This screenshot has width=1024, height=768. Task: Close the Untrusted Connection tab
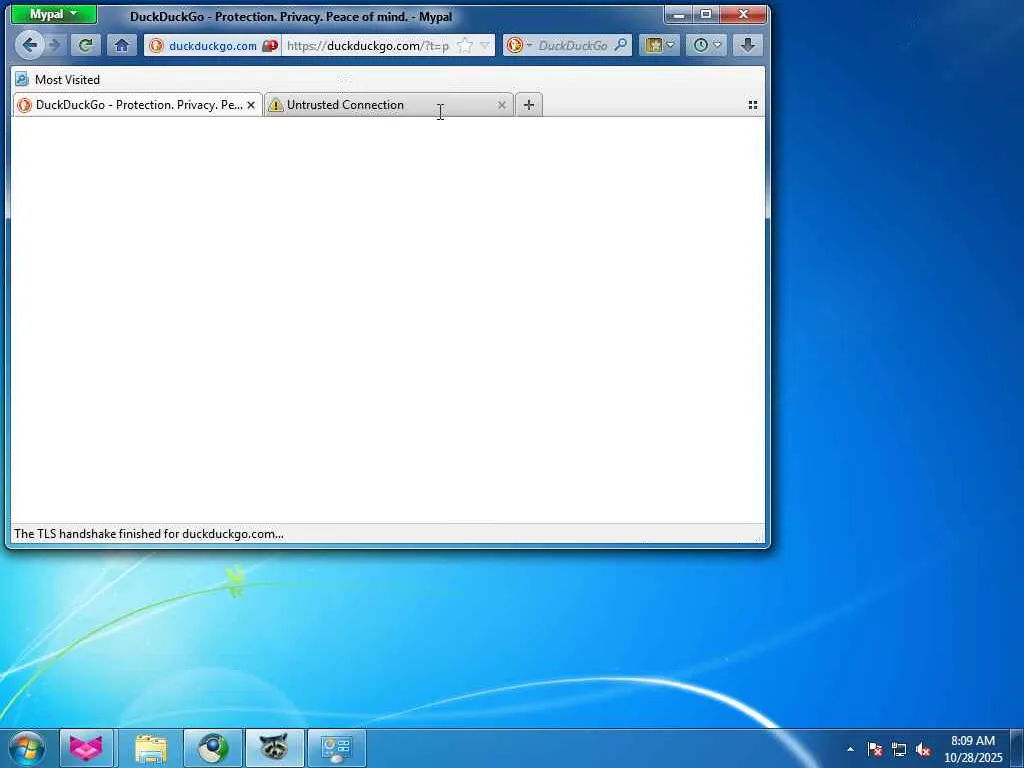pyautogui.click(x=502, y=105)
